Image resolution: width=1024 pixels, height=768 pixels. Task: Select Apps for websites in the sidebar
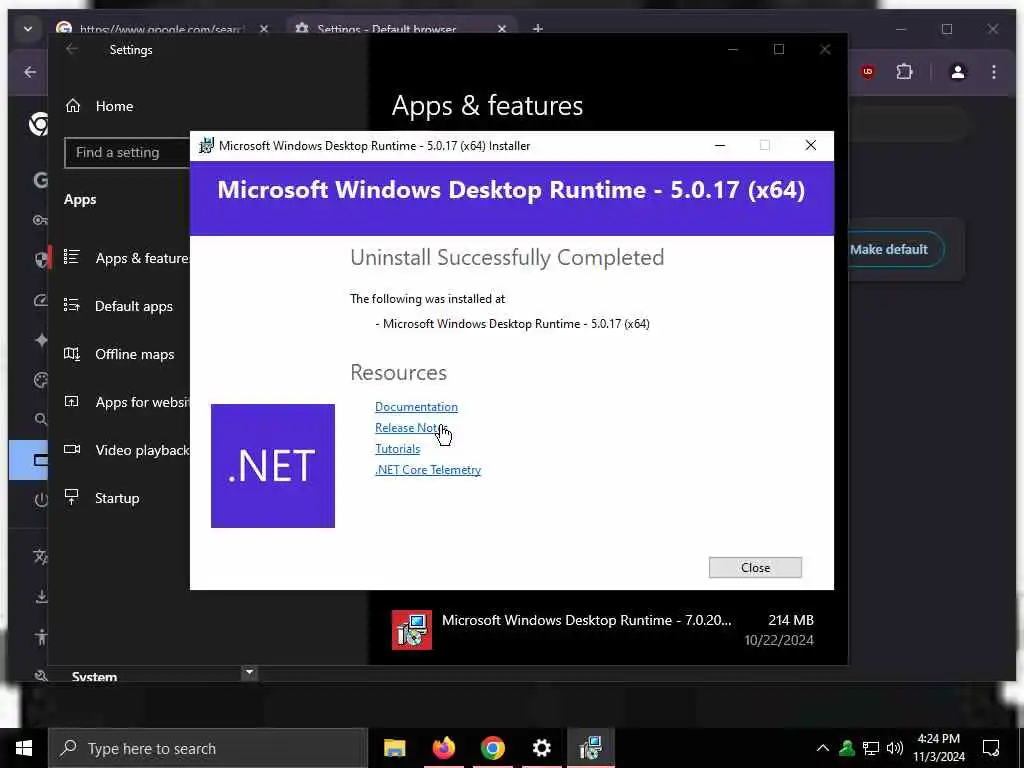click(x=126, y=402)
